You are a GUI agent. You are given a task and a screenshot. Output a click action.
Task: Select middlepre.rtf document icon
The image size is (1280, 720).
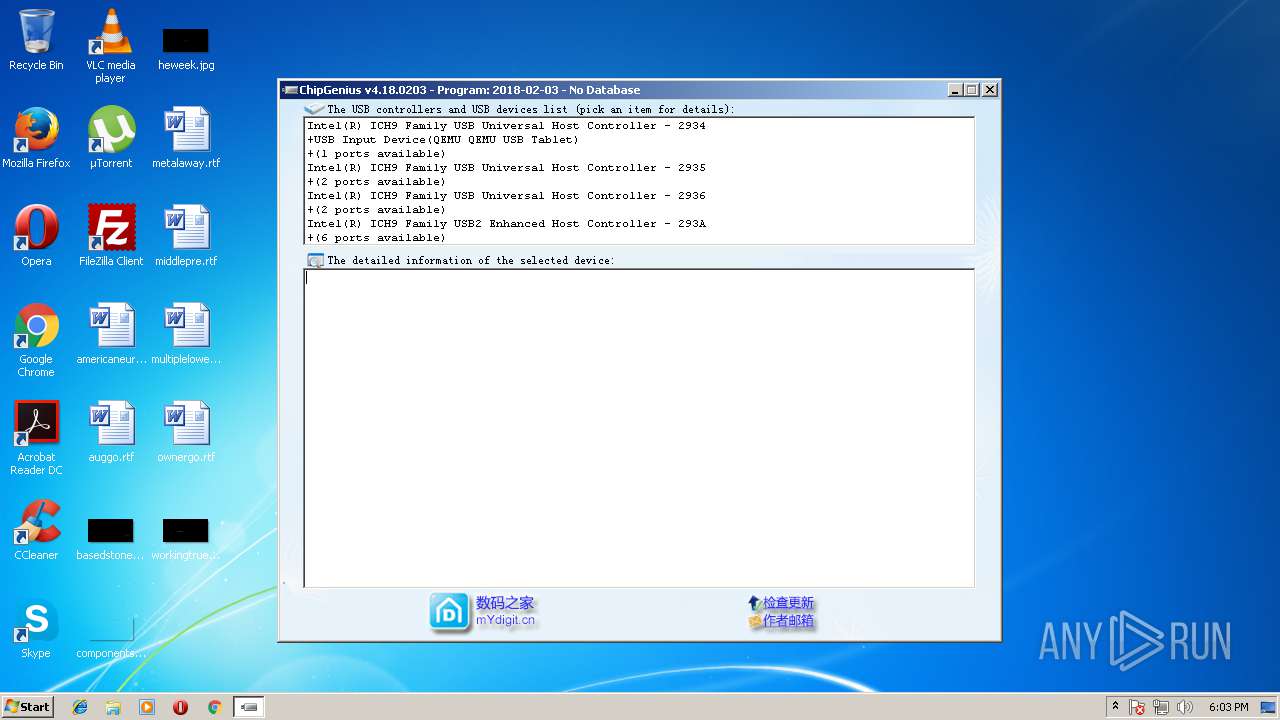pyautogui.click(x=186, y=236)
